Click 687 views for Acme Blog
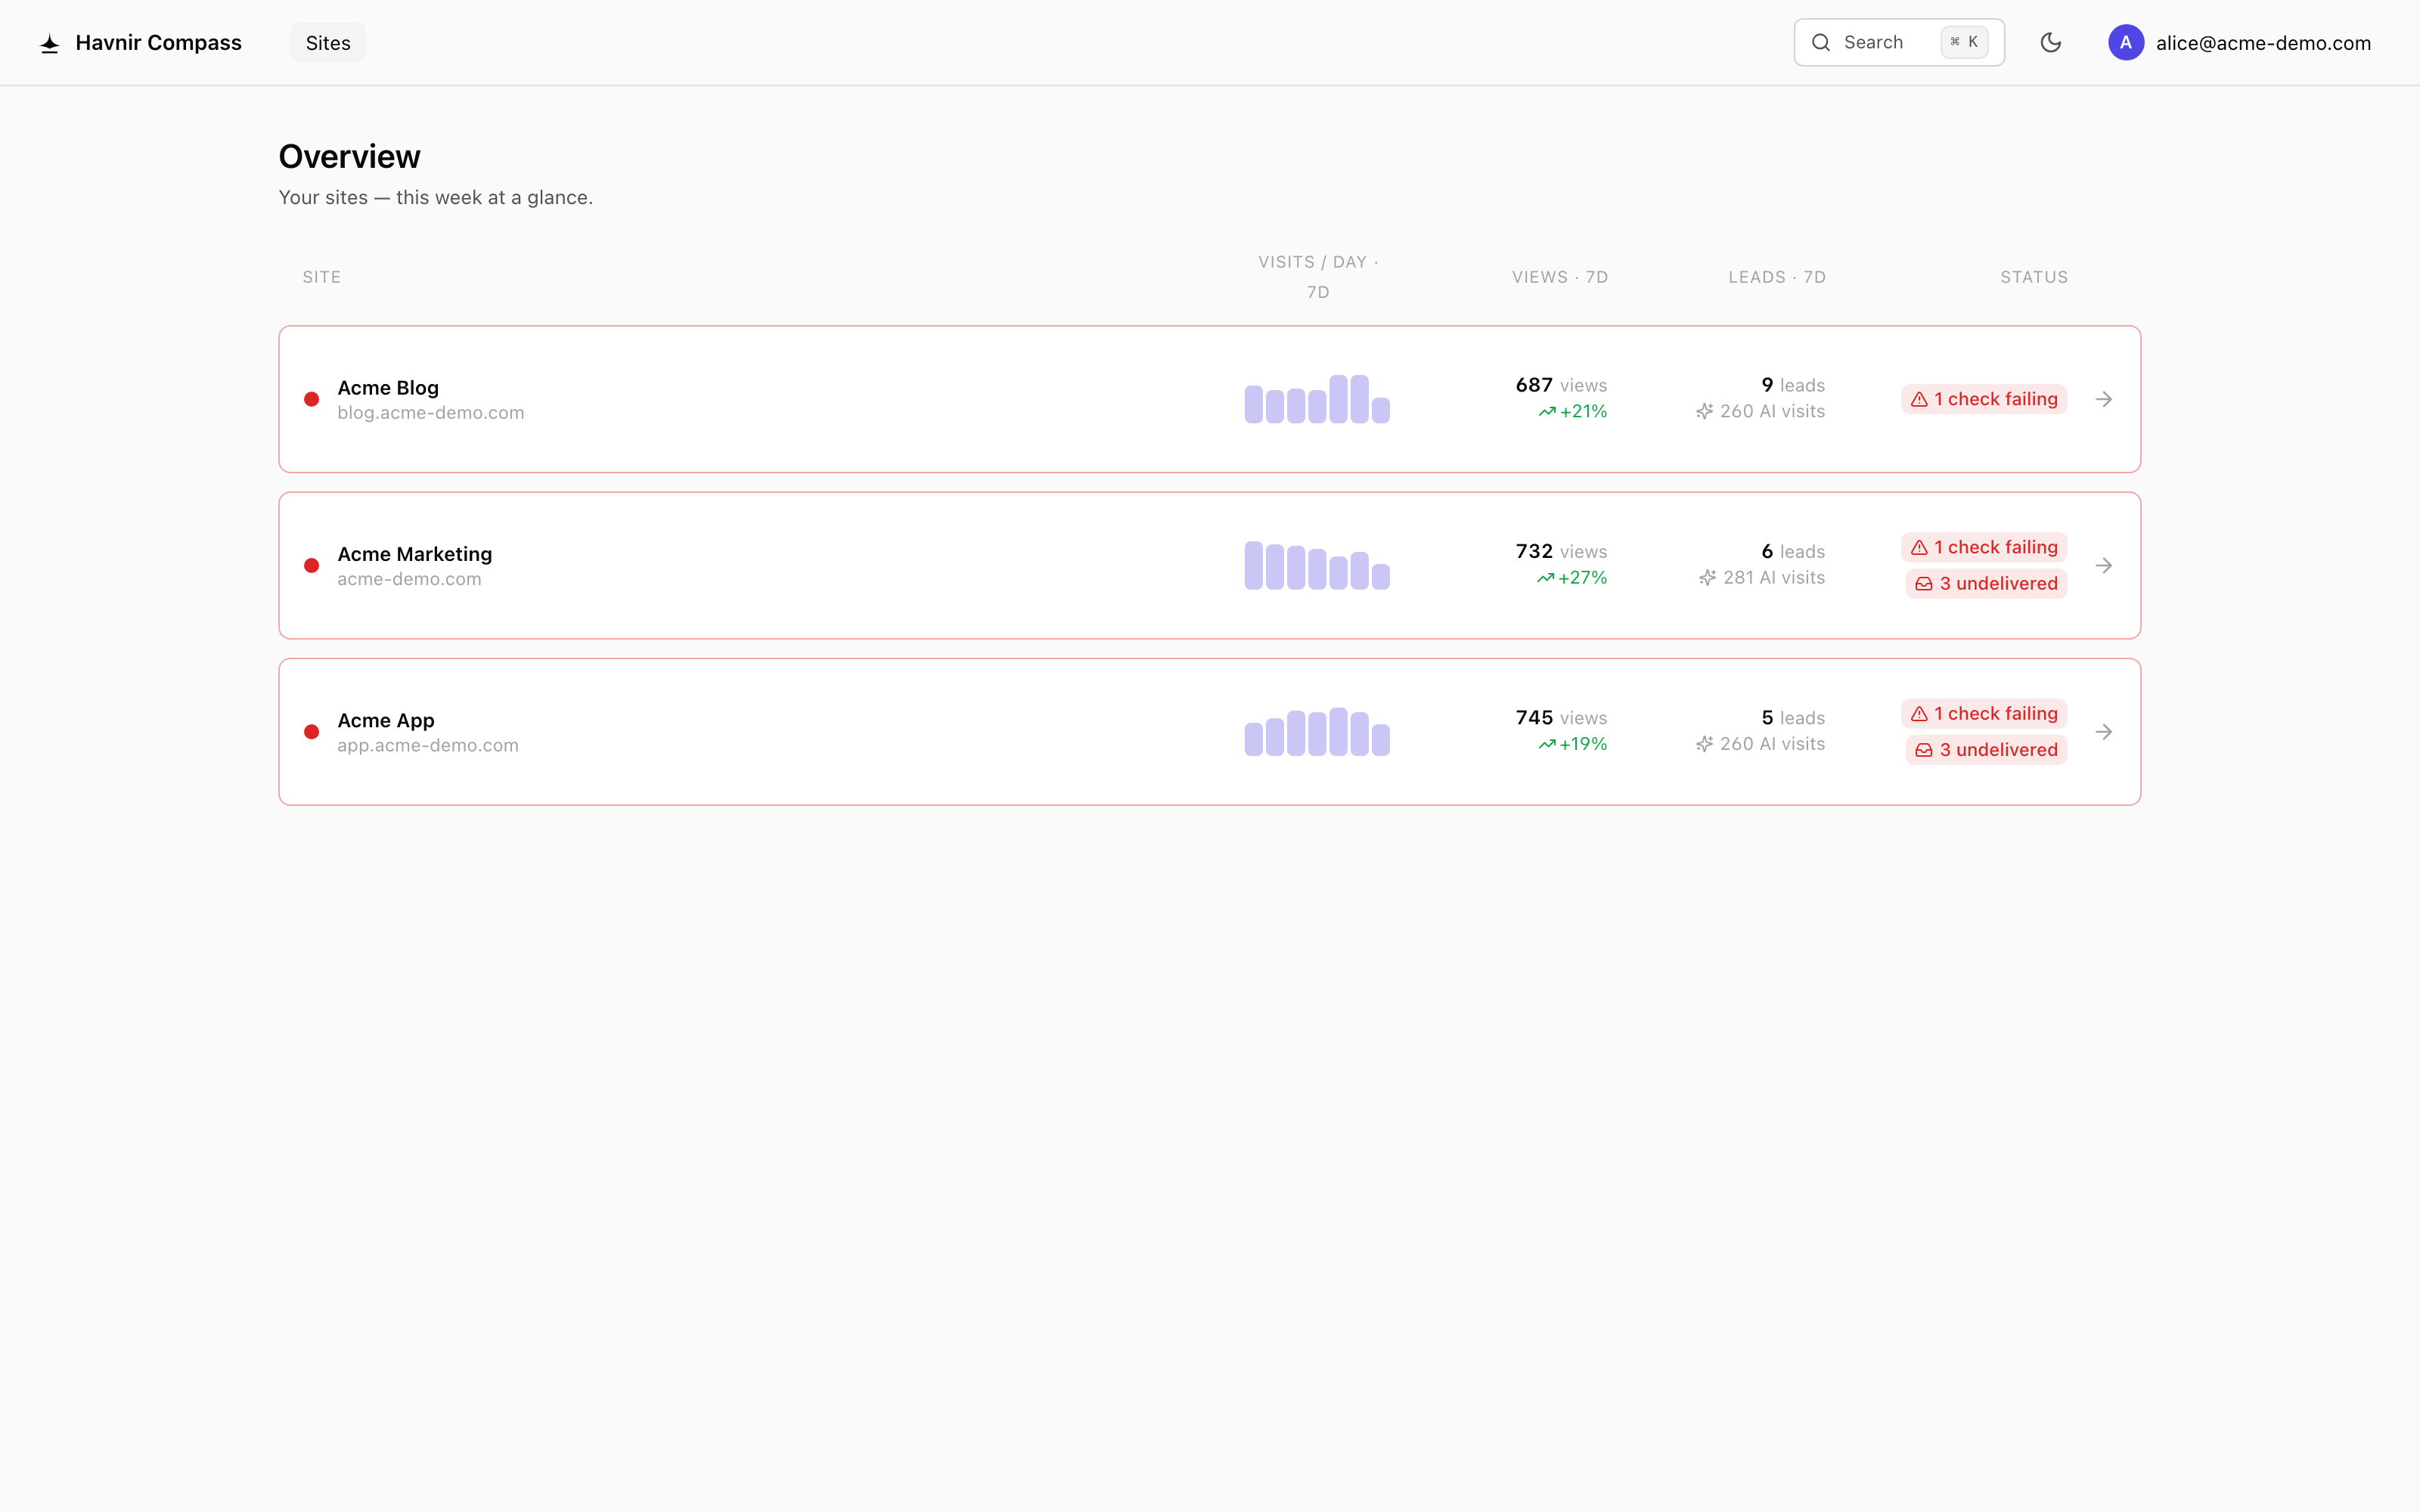Viewport: 2420px width, 1512px height. [x=1561, y=385]
